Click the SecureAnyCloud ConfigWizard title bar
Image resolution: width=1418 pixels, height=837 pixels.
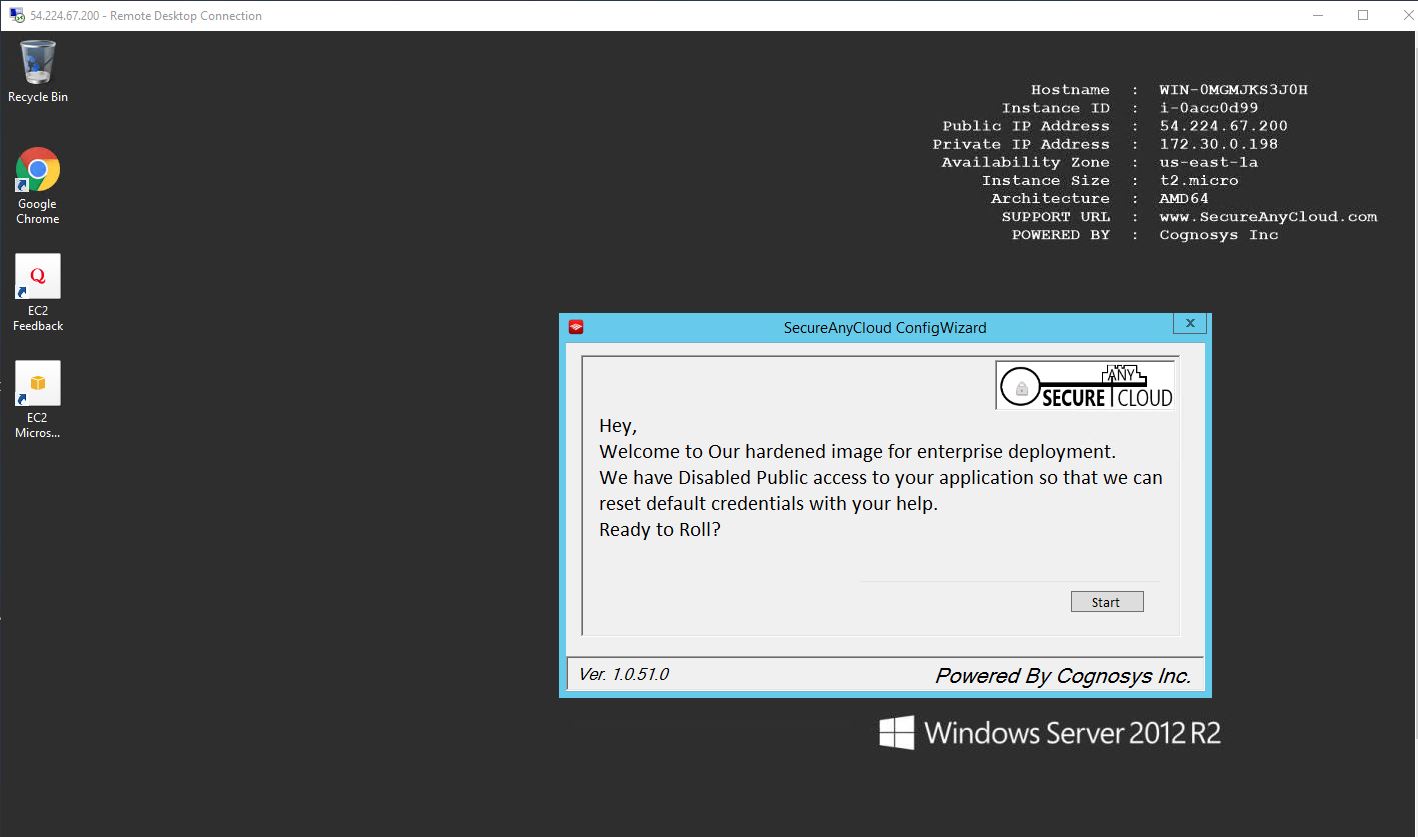tap(884, 327)
